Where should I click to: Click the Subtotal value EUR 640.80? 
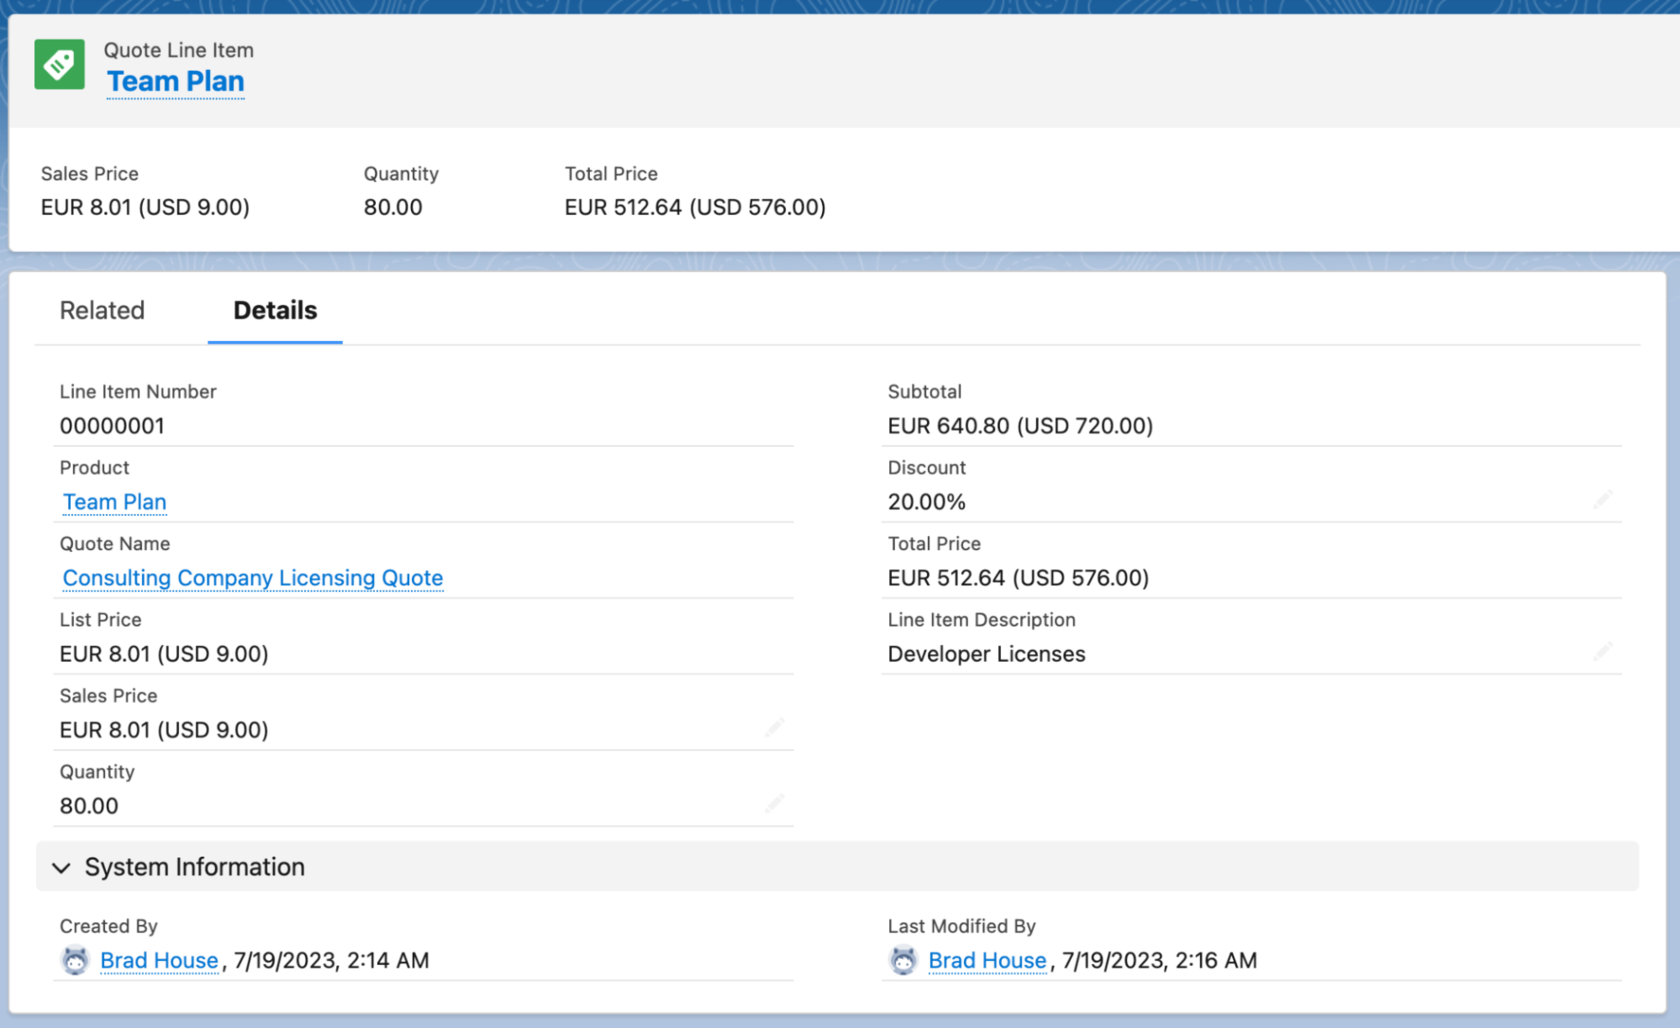coord(1020,425)
